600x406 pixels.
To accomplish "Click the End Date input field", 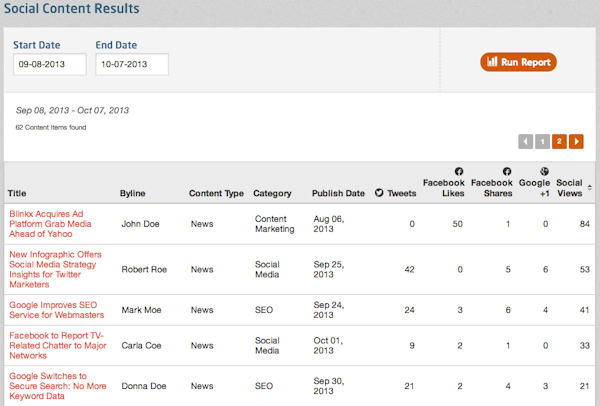I will click(132, 64).
